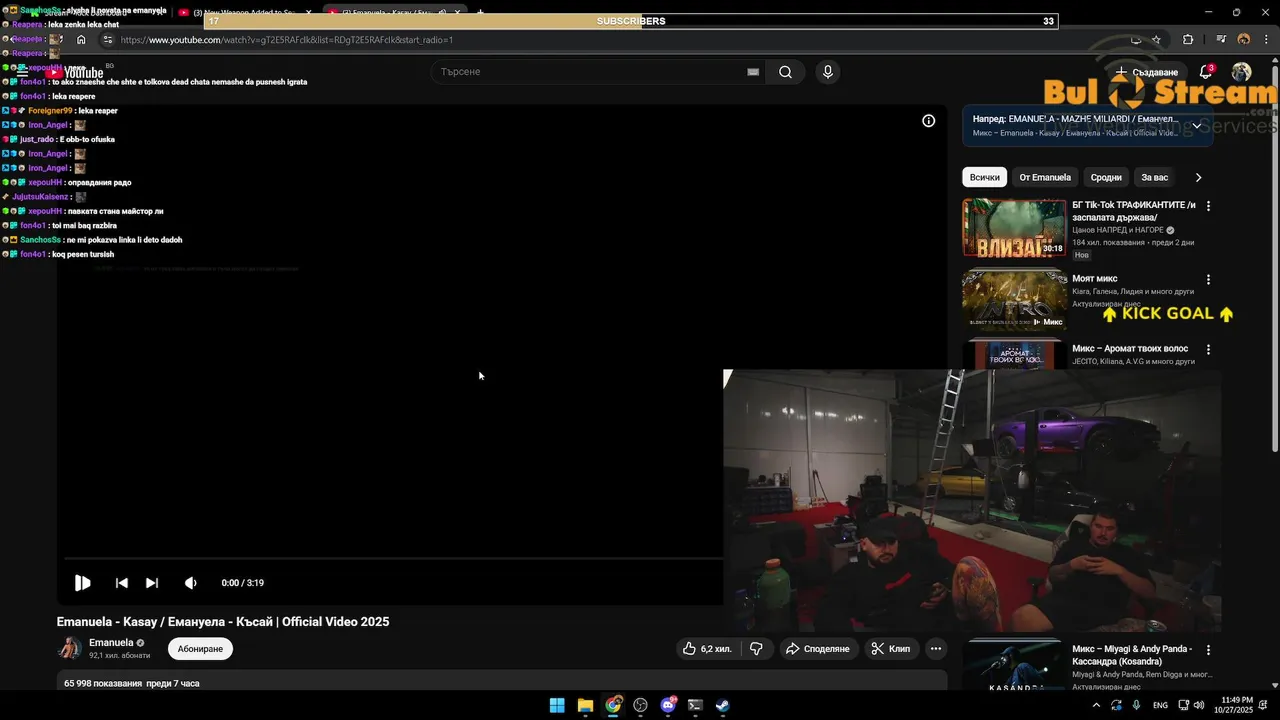Open options menu for БГ Tik-Tok ТРАФИКАНТИТЕ video
The height and width of the screenshot is (720, 1280).
point(1208,206)
